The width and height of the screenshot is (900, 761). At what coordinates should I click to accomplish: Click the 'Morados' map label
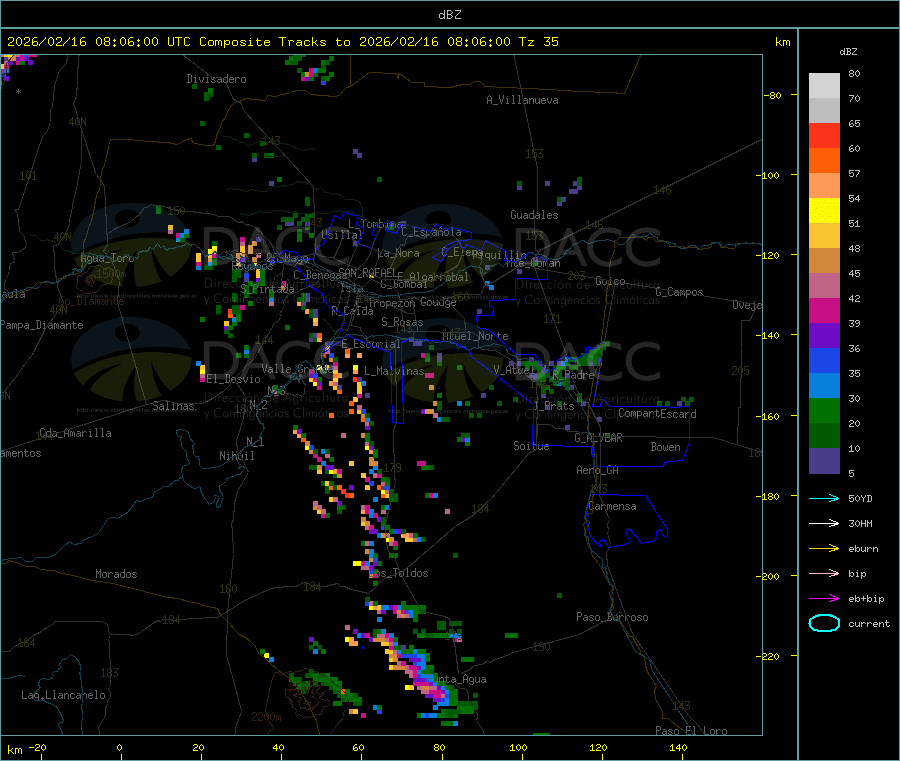(117, 574)
